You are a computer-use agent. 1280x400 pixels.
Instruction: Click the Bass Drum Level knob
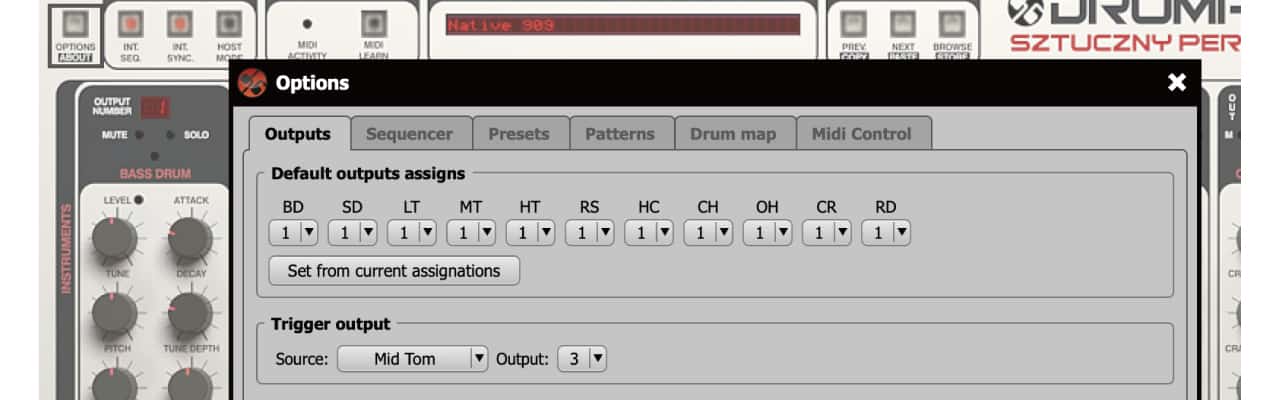(113, 239)
